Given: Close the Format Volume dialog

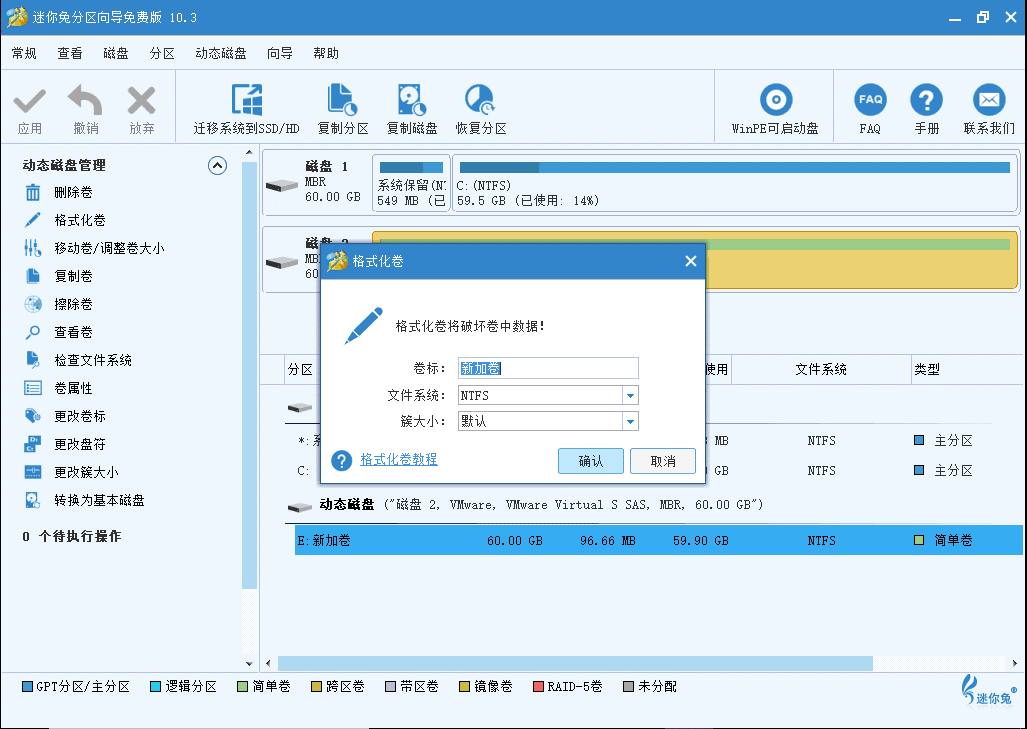Looking at the screenshot, I should 690,261.
